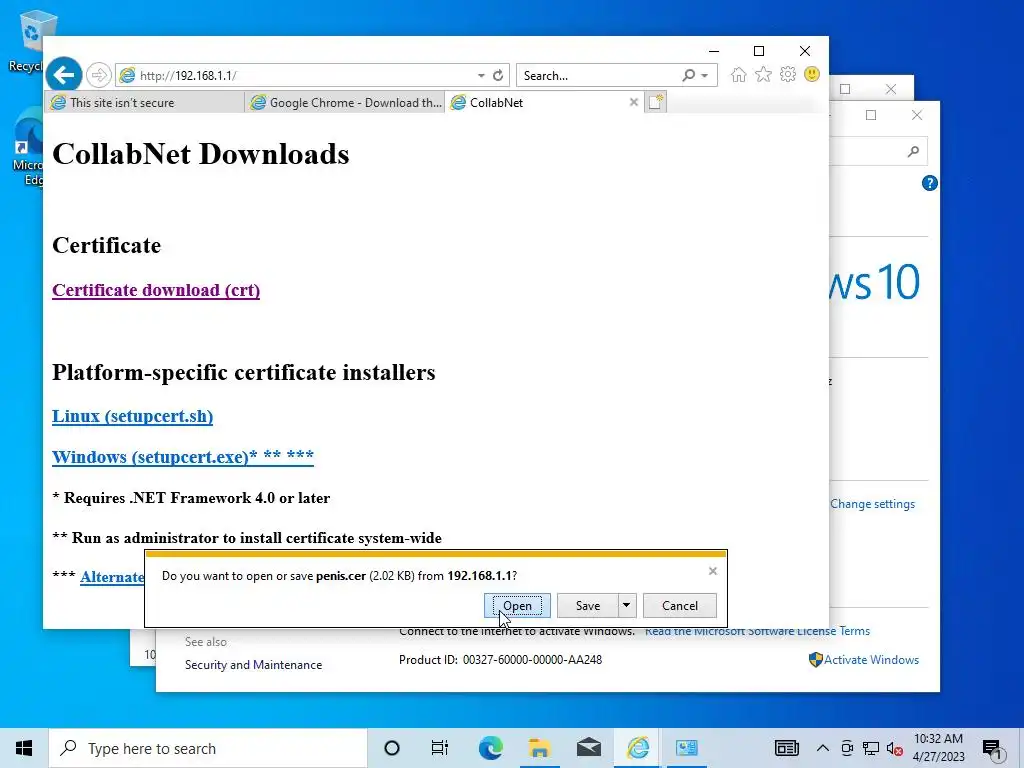Screen dimensions: 1024x768
Task: Open the Action Center notifications icon
Action: pyautogui.click(x=993, y=750)
